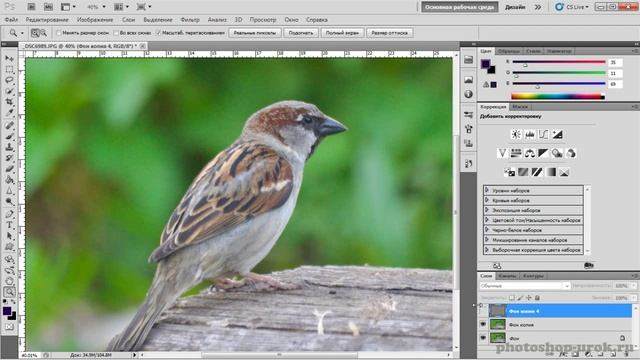Expand the 'Черно-белое наборов' presets

tap(487, 230)
